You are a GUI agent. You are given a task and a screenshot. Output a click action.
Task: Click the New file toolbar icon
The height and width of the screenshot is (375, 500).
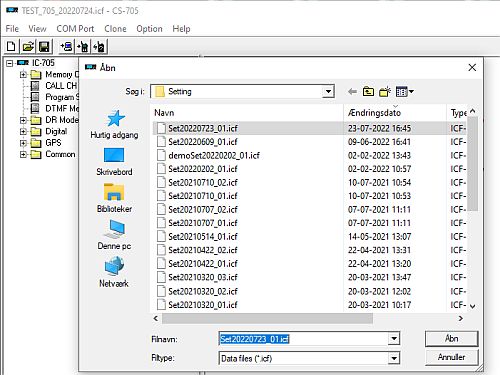(11, 46)
